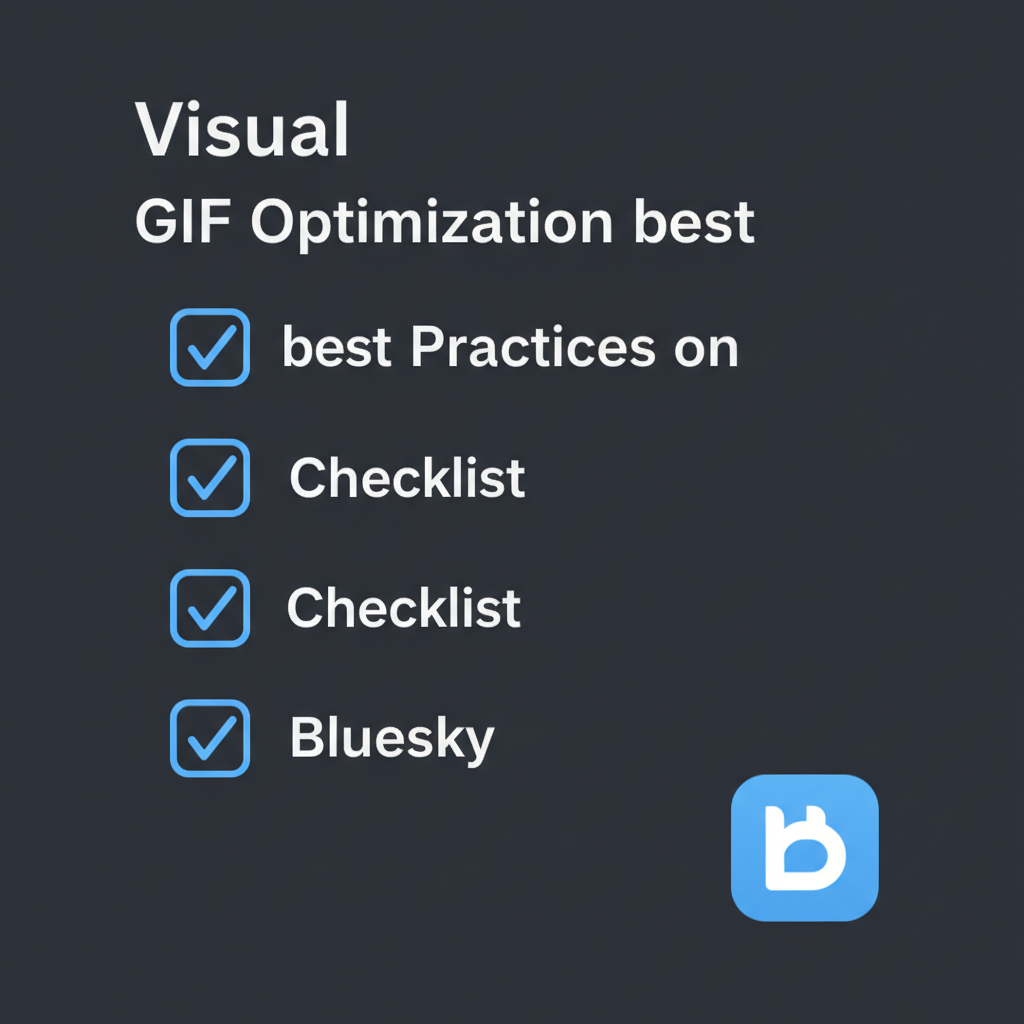Select the best Practices on label
This screenshot has height=1024, width=1024.
(510, 347)
